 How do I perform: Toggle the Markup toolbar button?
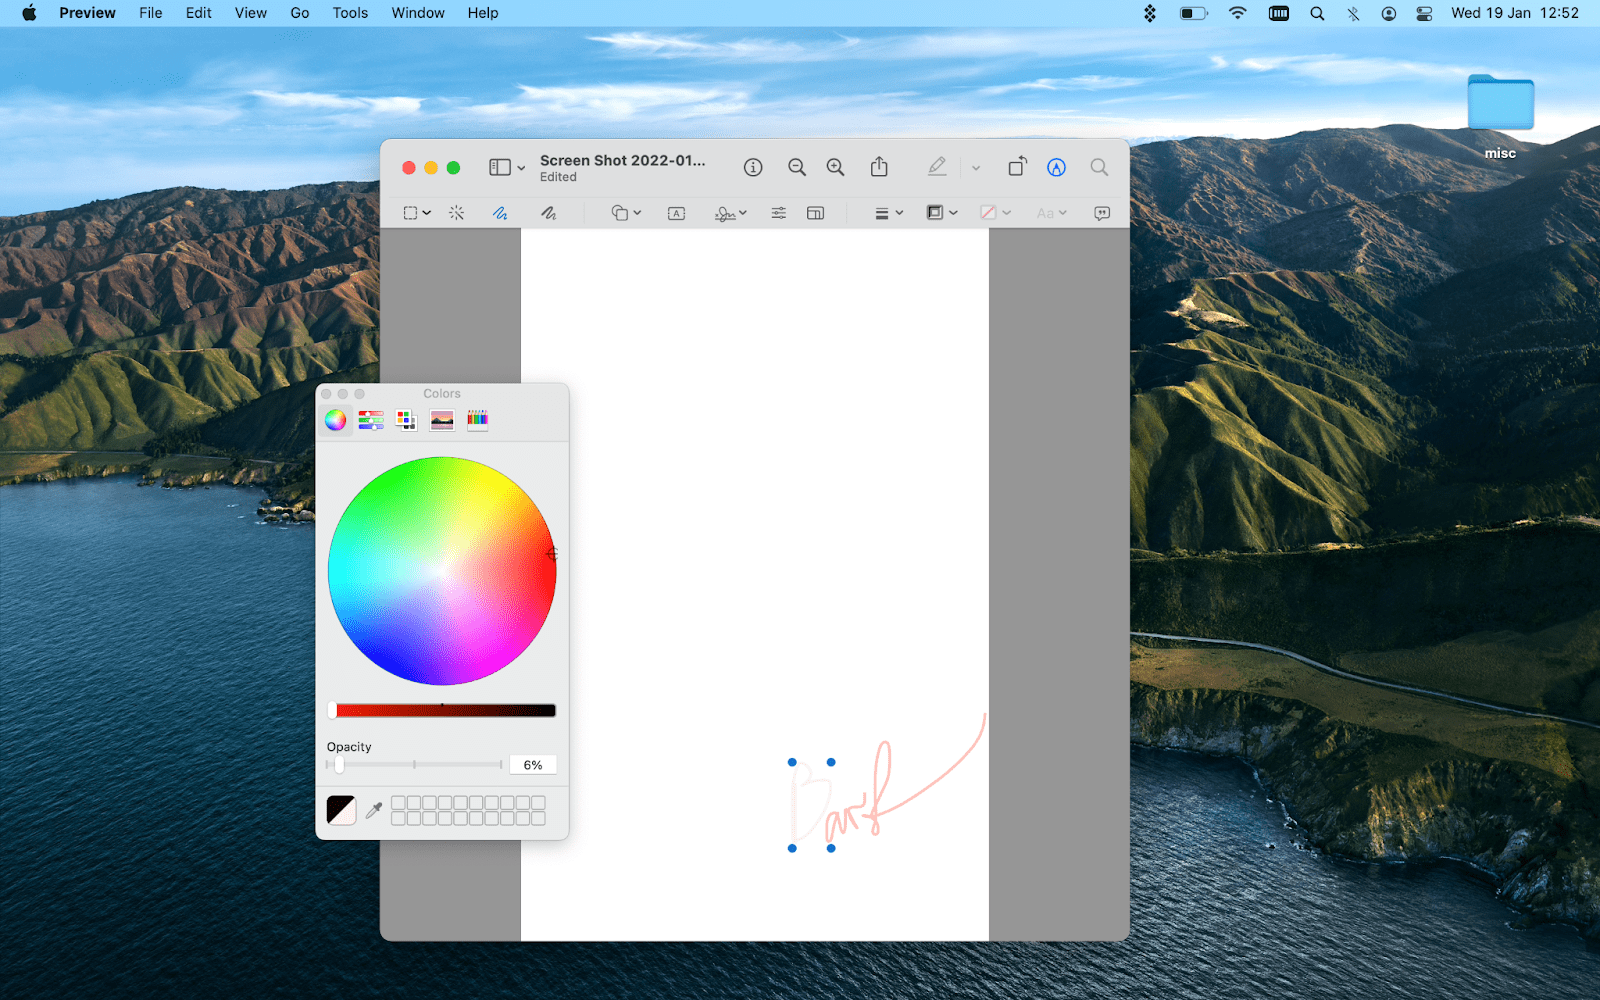tap(1056, 167)
